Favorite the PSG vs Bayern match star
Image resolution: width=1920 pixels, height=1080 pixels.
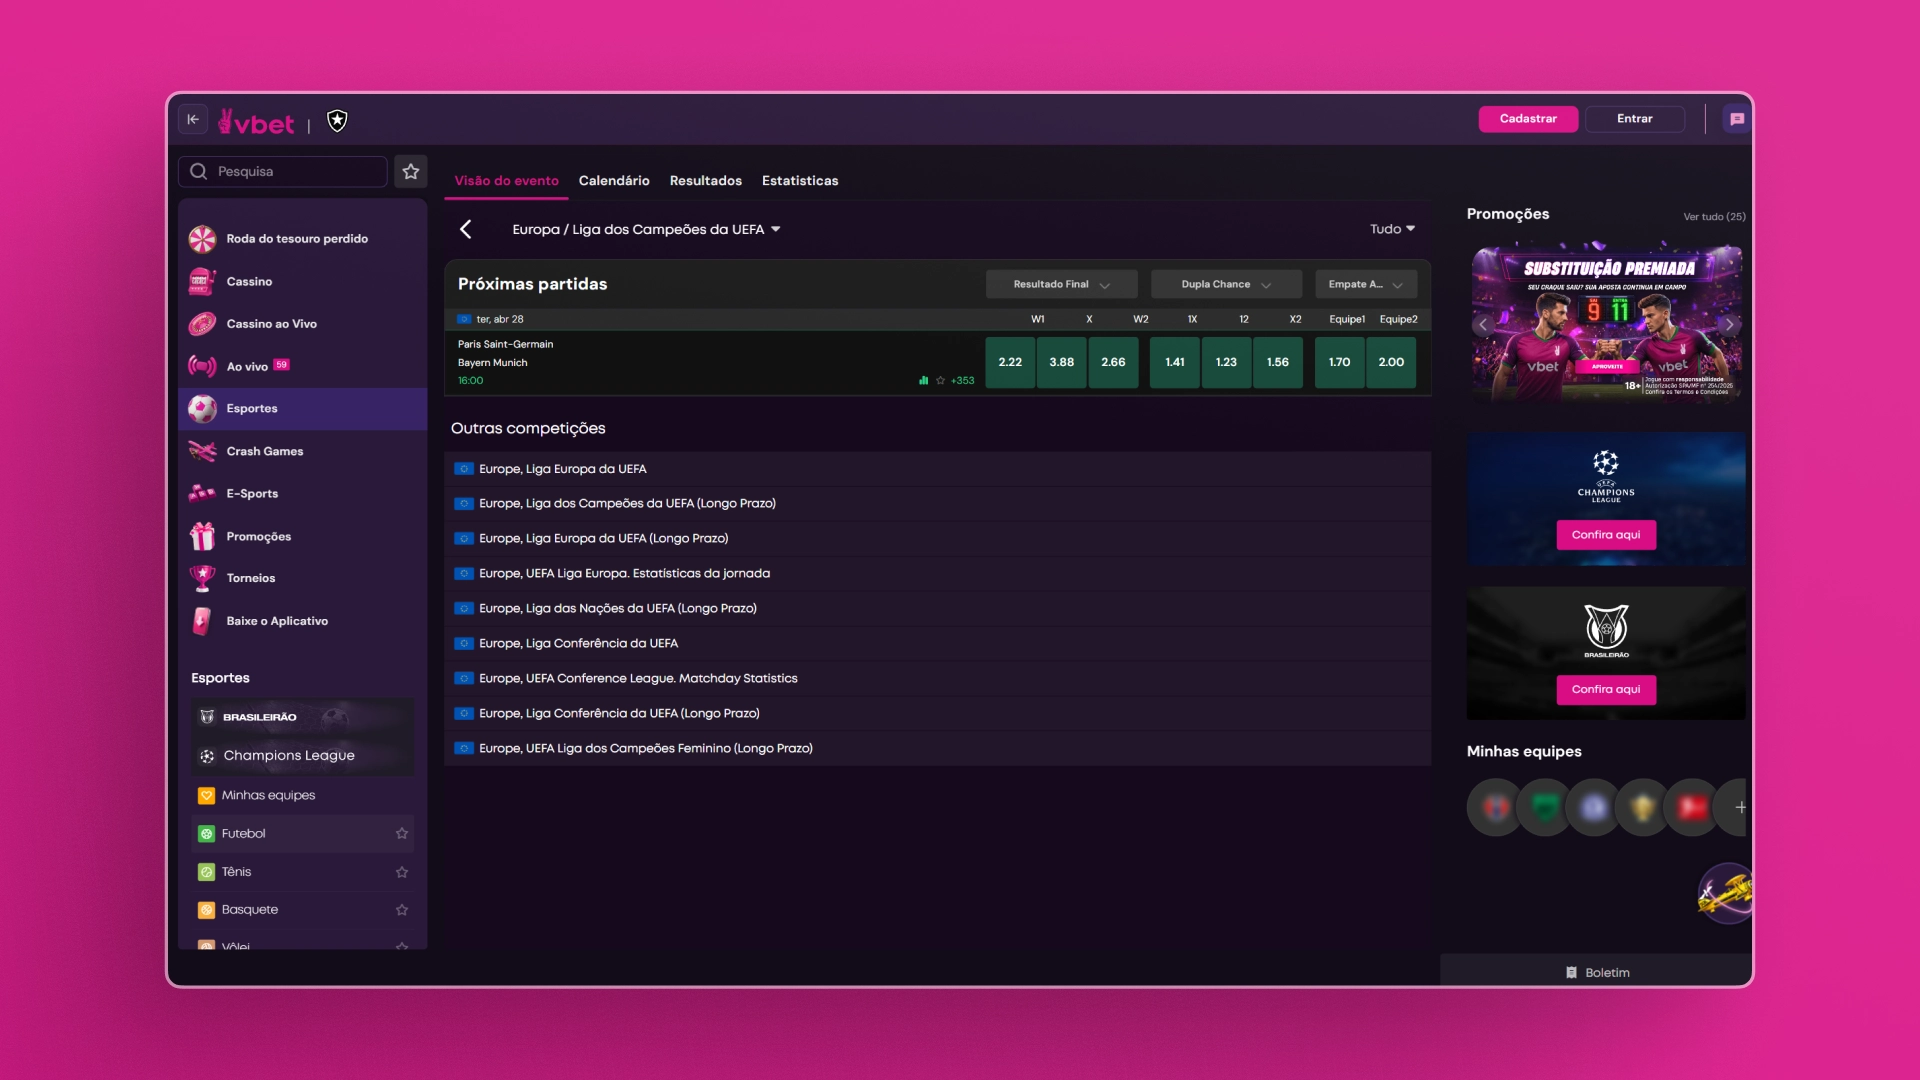pyautogui.click(x=940, y=380)
